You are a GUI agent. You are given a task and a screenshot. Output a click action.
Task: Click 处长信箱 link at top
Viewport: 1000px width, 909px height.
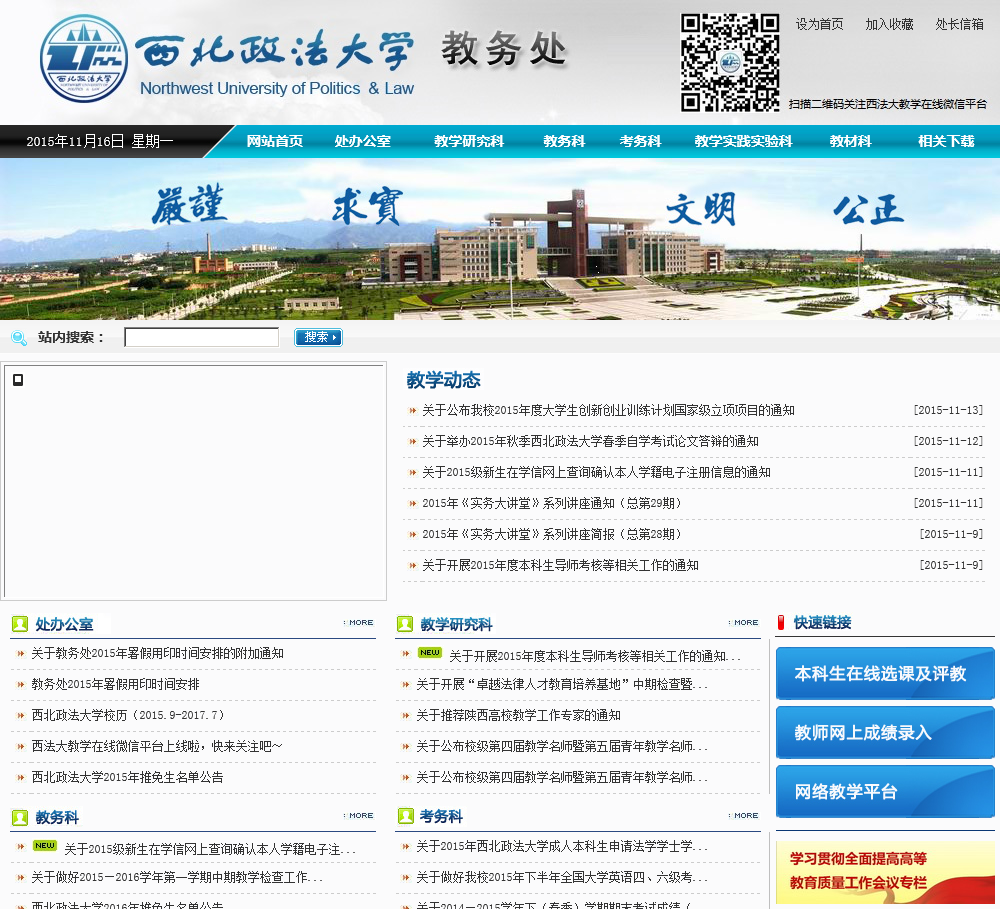click(959, 24)
